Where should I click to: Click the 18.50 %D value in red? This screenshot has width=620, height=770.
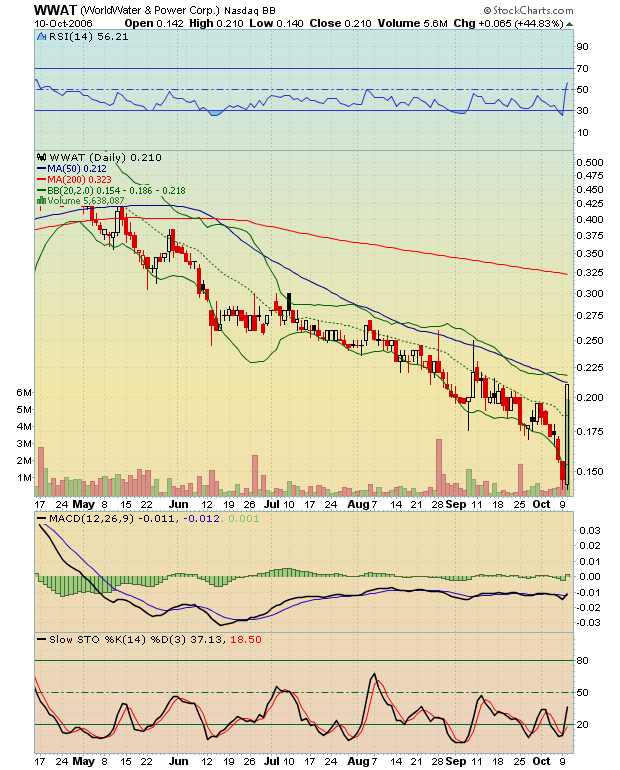click(246, 639)
